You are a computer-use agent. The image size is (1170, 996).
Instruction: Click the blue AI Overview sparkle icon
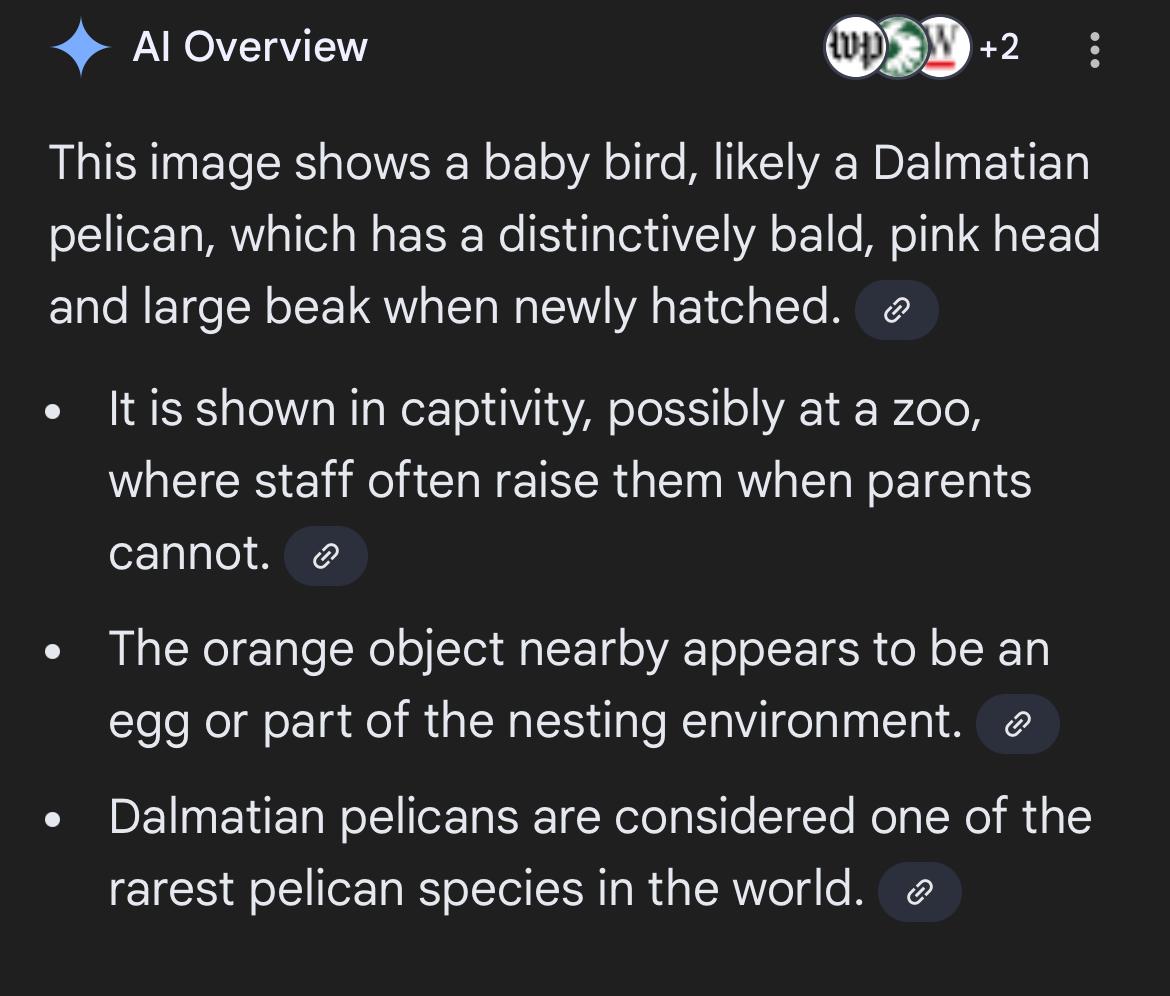pos(81,49)
